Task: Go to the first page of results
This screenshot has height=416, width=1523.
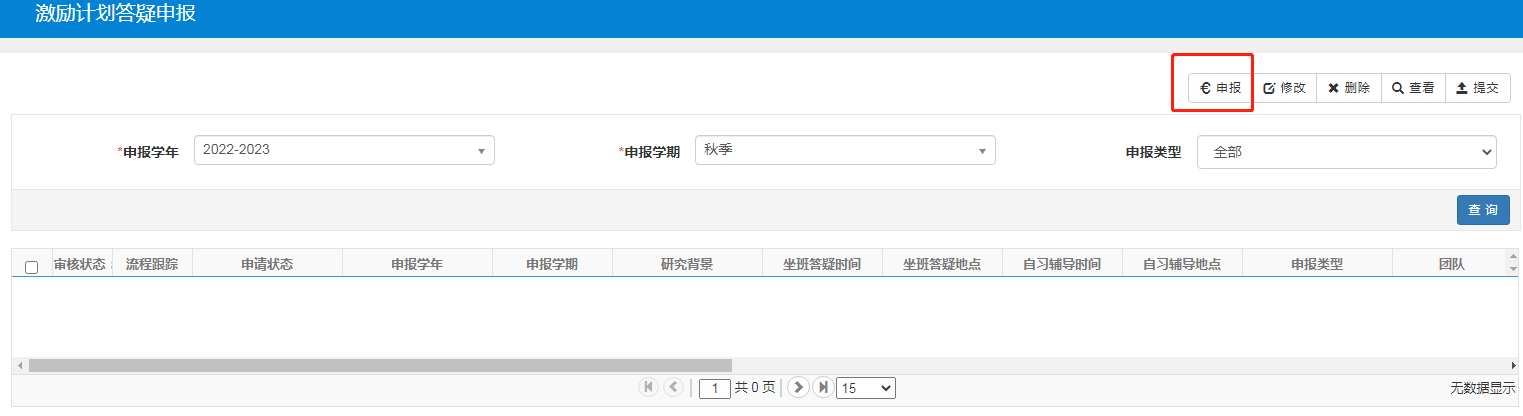Action: click(x=648, y=387)
